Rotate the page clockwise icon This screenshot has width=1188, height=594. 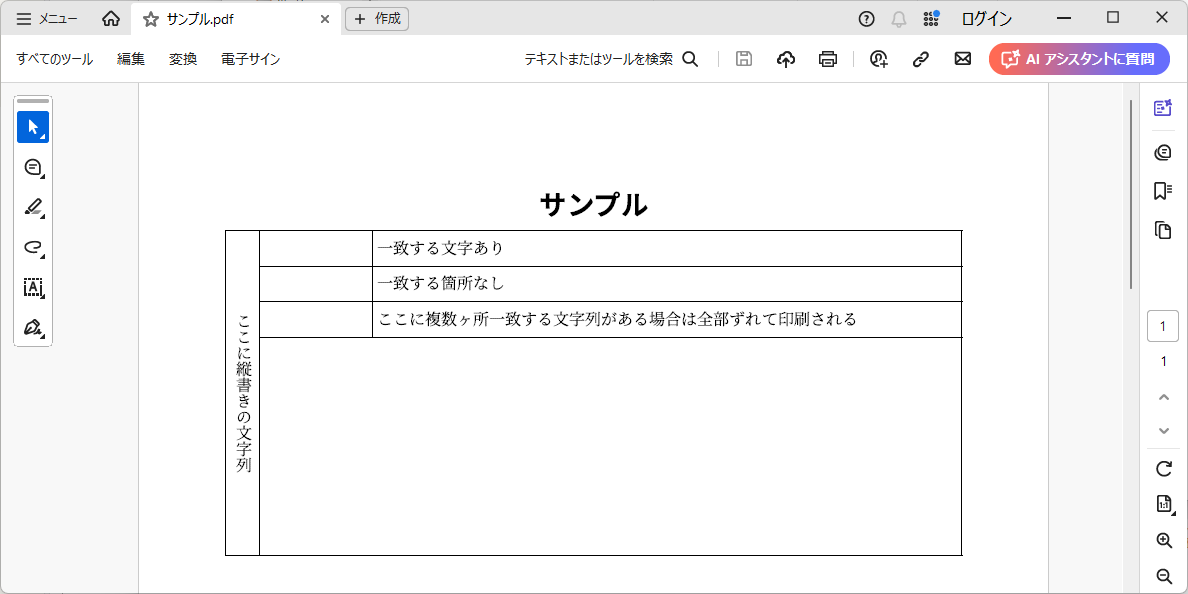(1165, 468)
